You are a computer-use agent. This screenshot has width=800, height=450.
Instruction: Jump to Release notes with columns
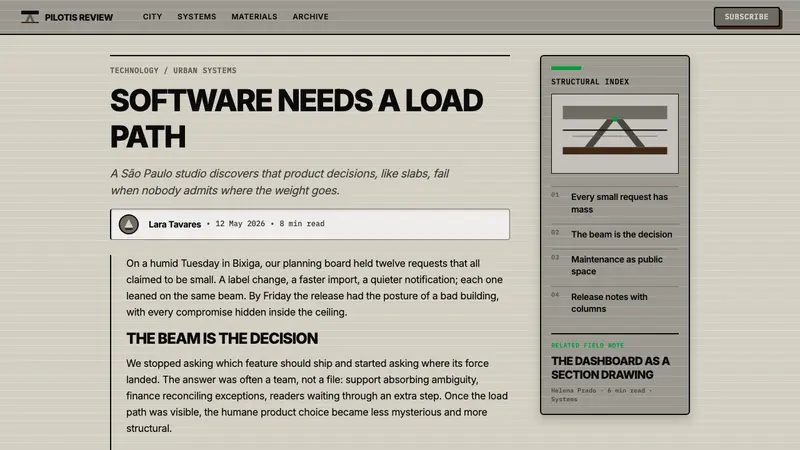click(615, 303)
